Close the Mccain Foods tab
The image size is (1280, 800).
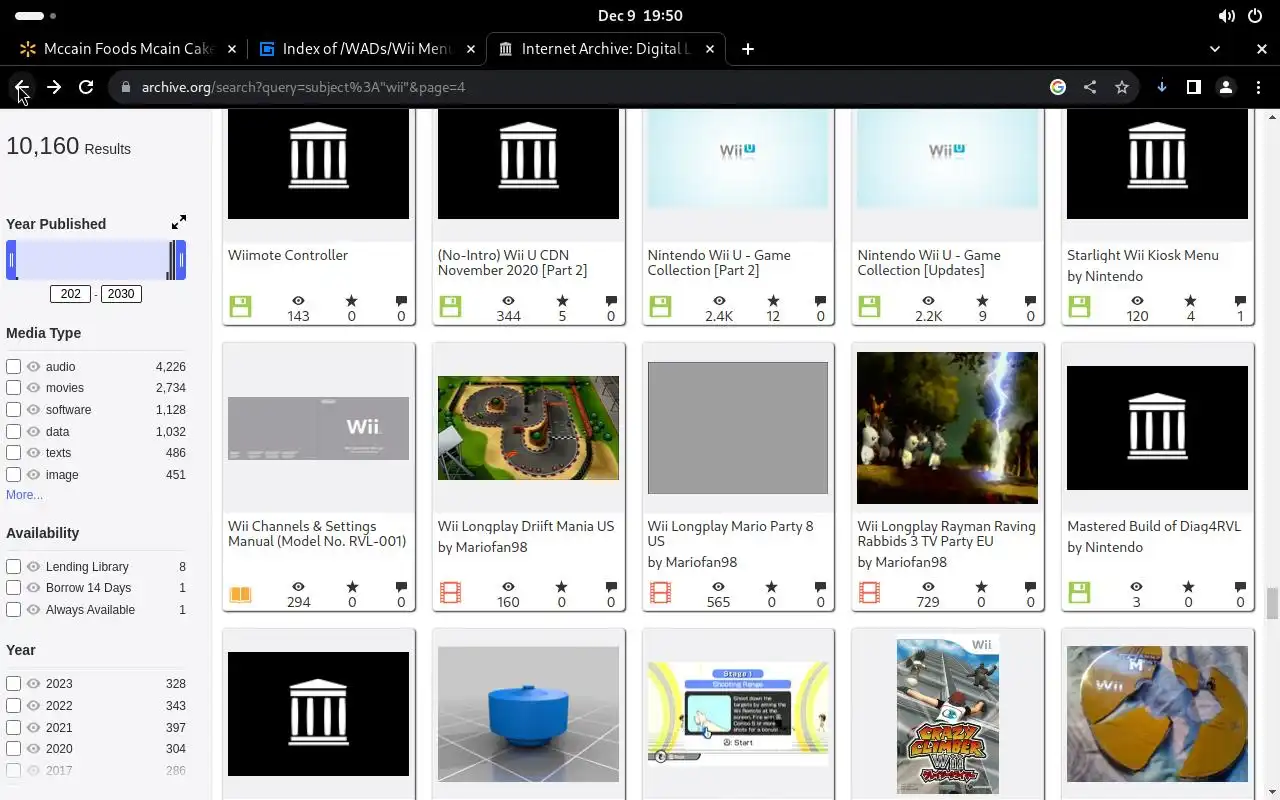pyautogui.click(x=232, y=48)
